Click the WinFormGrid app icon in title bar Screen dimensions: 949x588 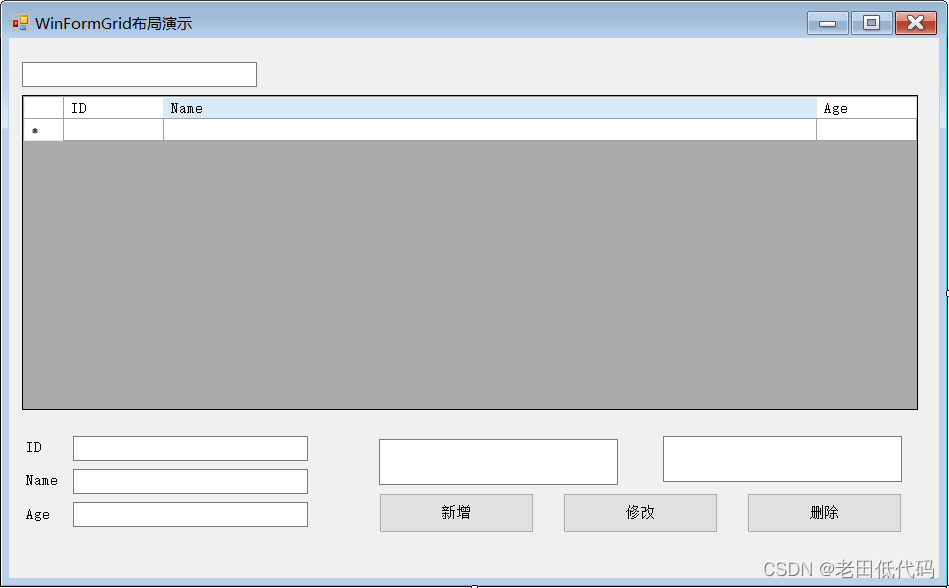(20, 23)
